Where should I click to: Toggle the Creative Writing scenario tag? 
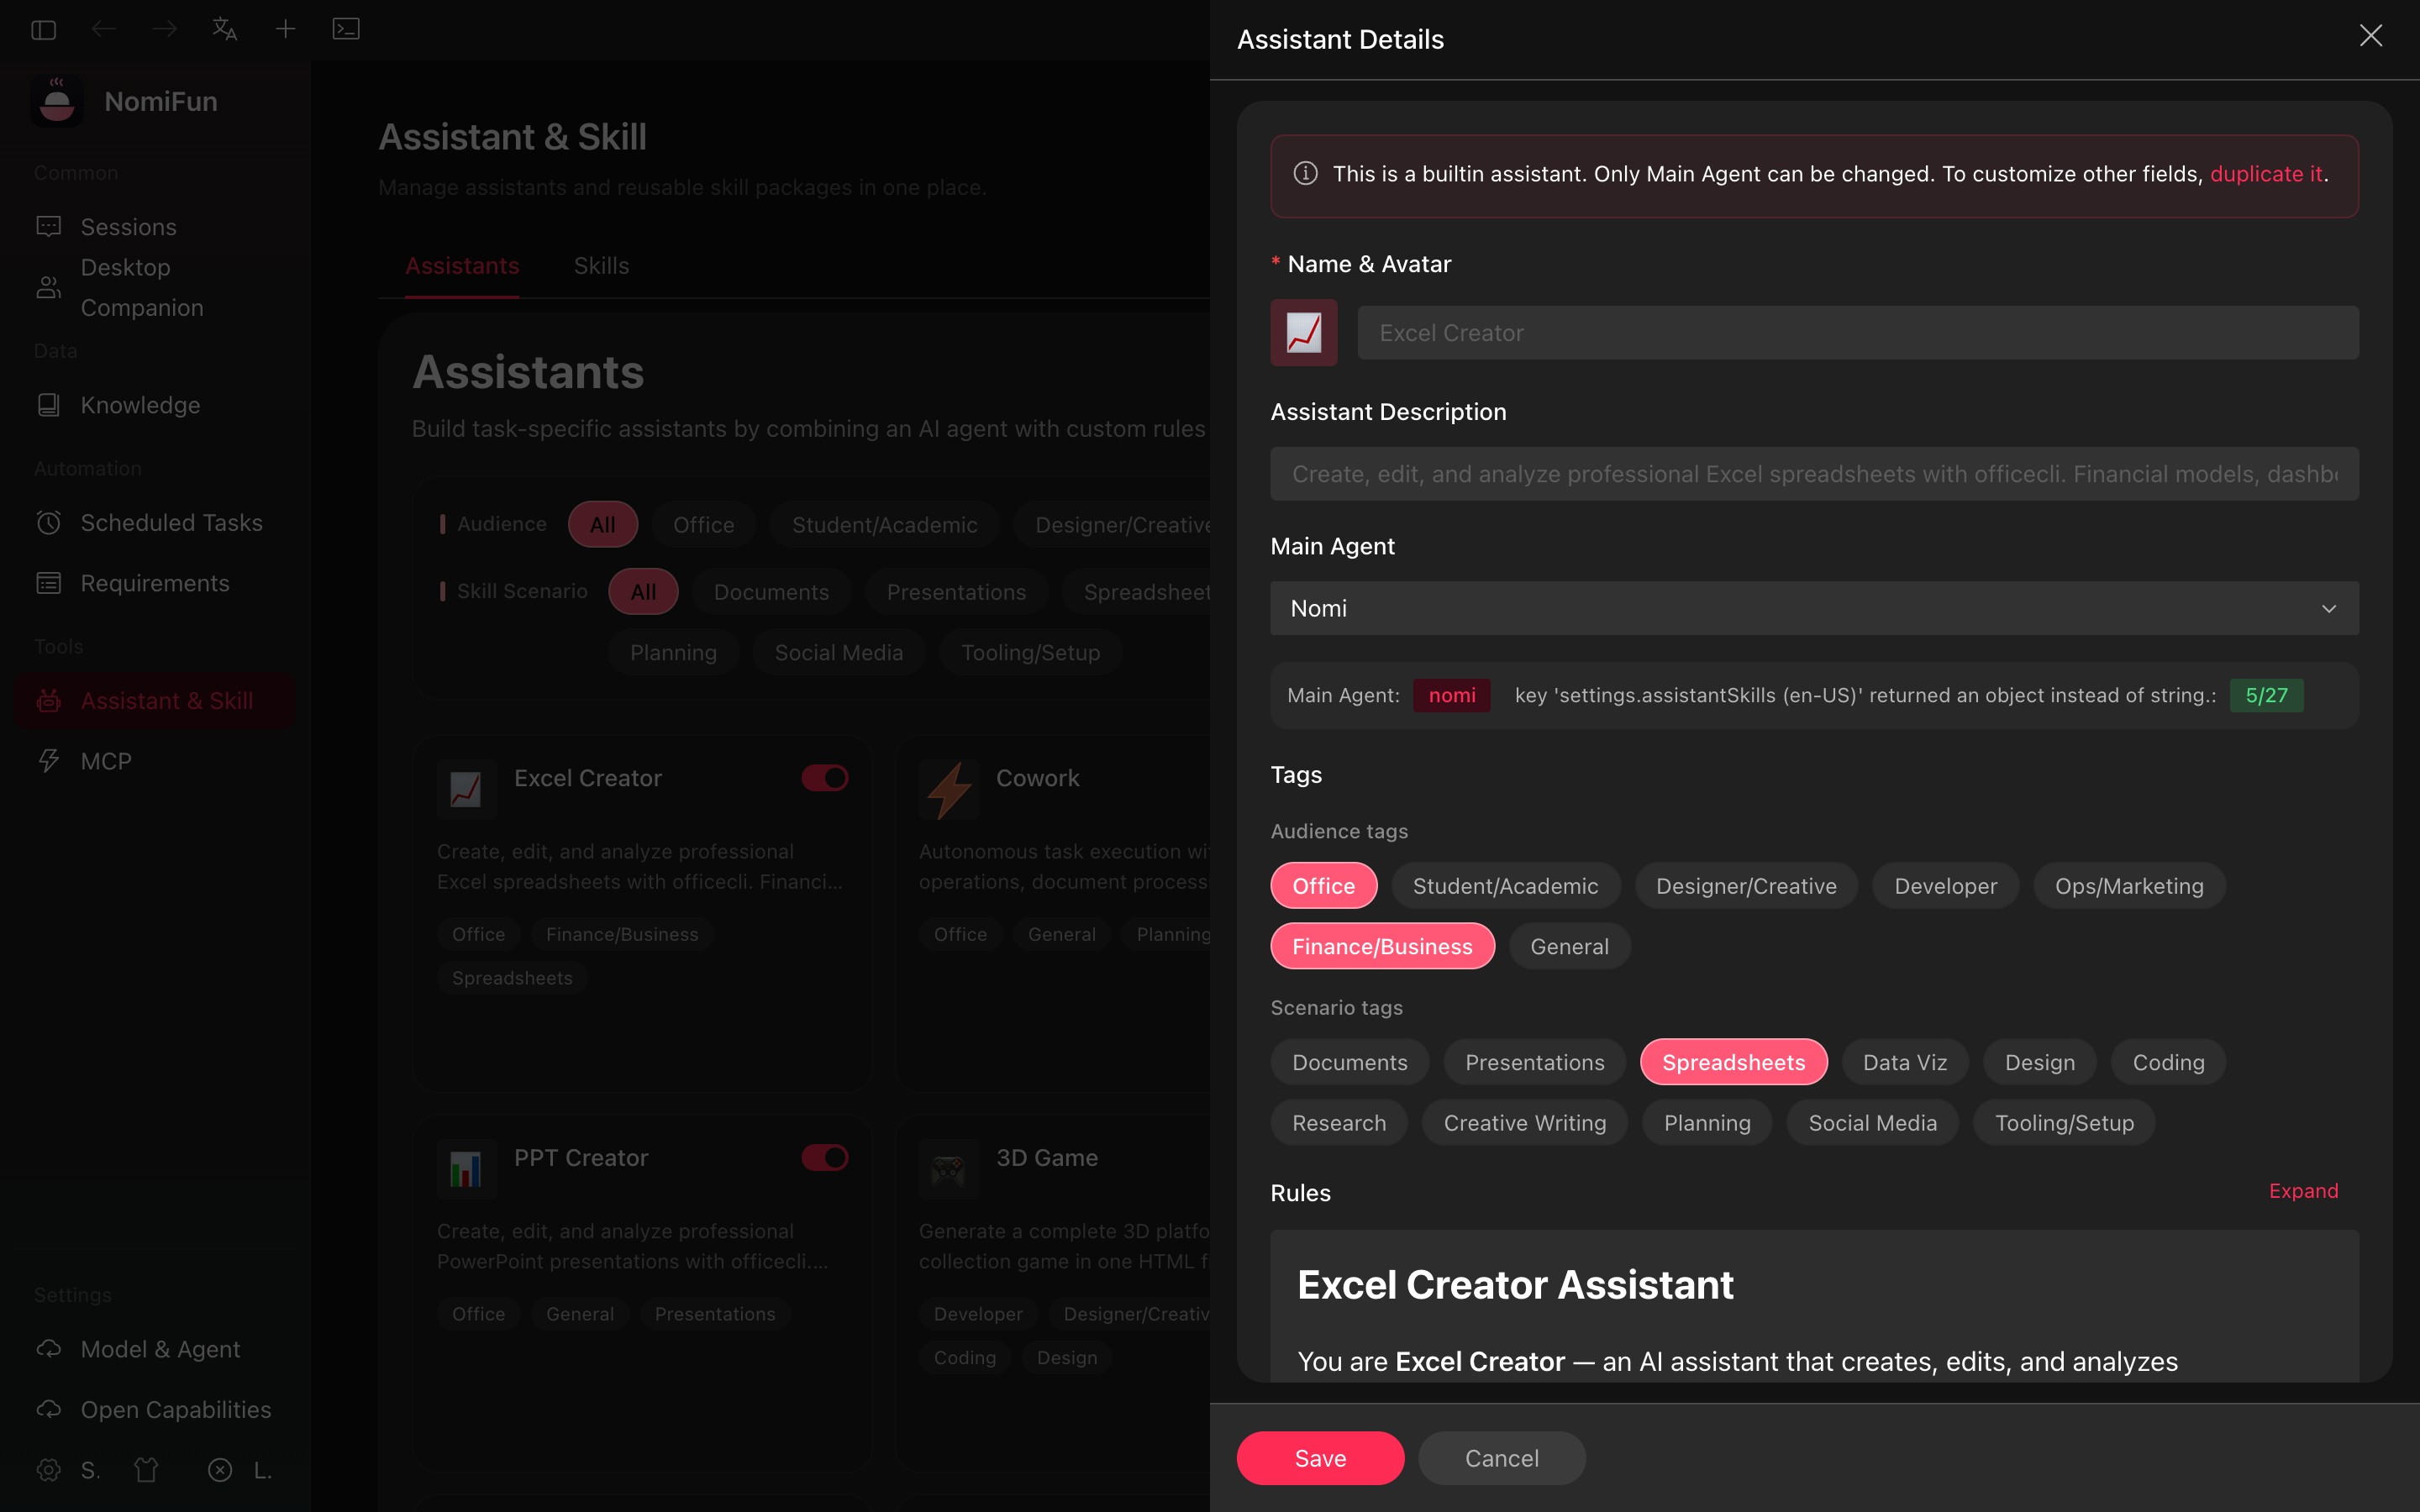click(1525, 1123)
